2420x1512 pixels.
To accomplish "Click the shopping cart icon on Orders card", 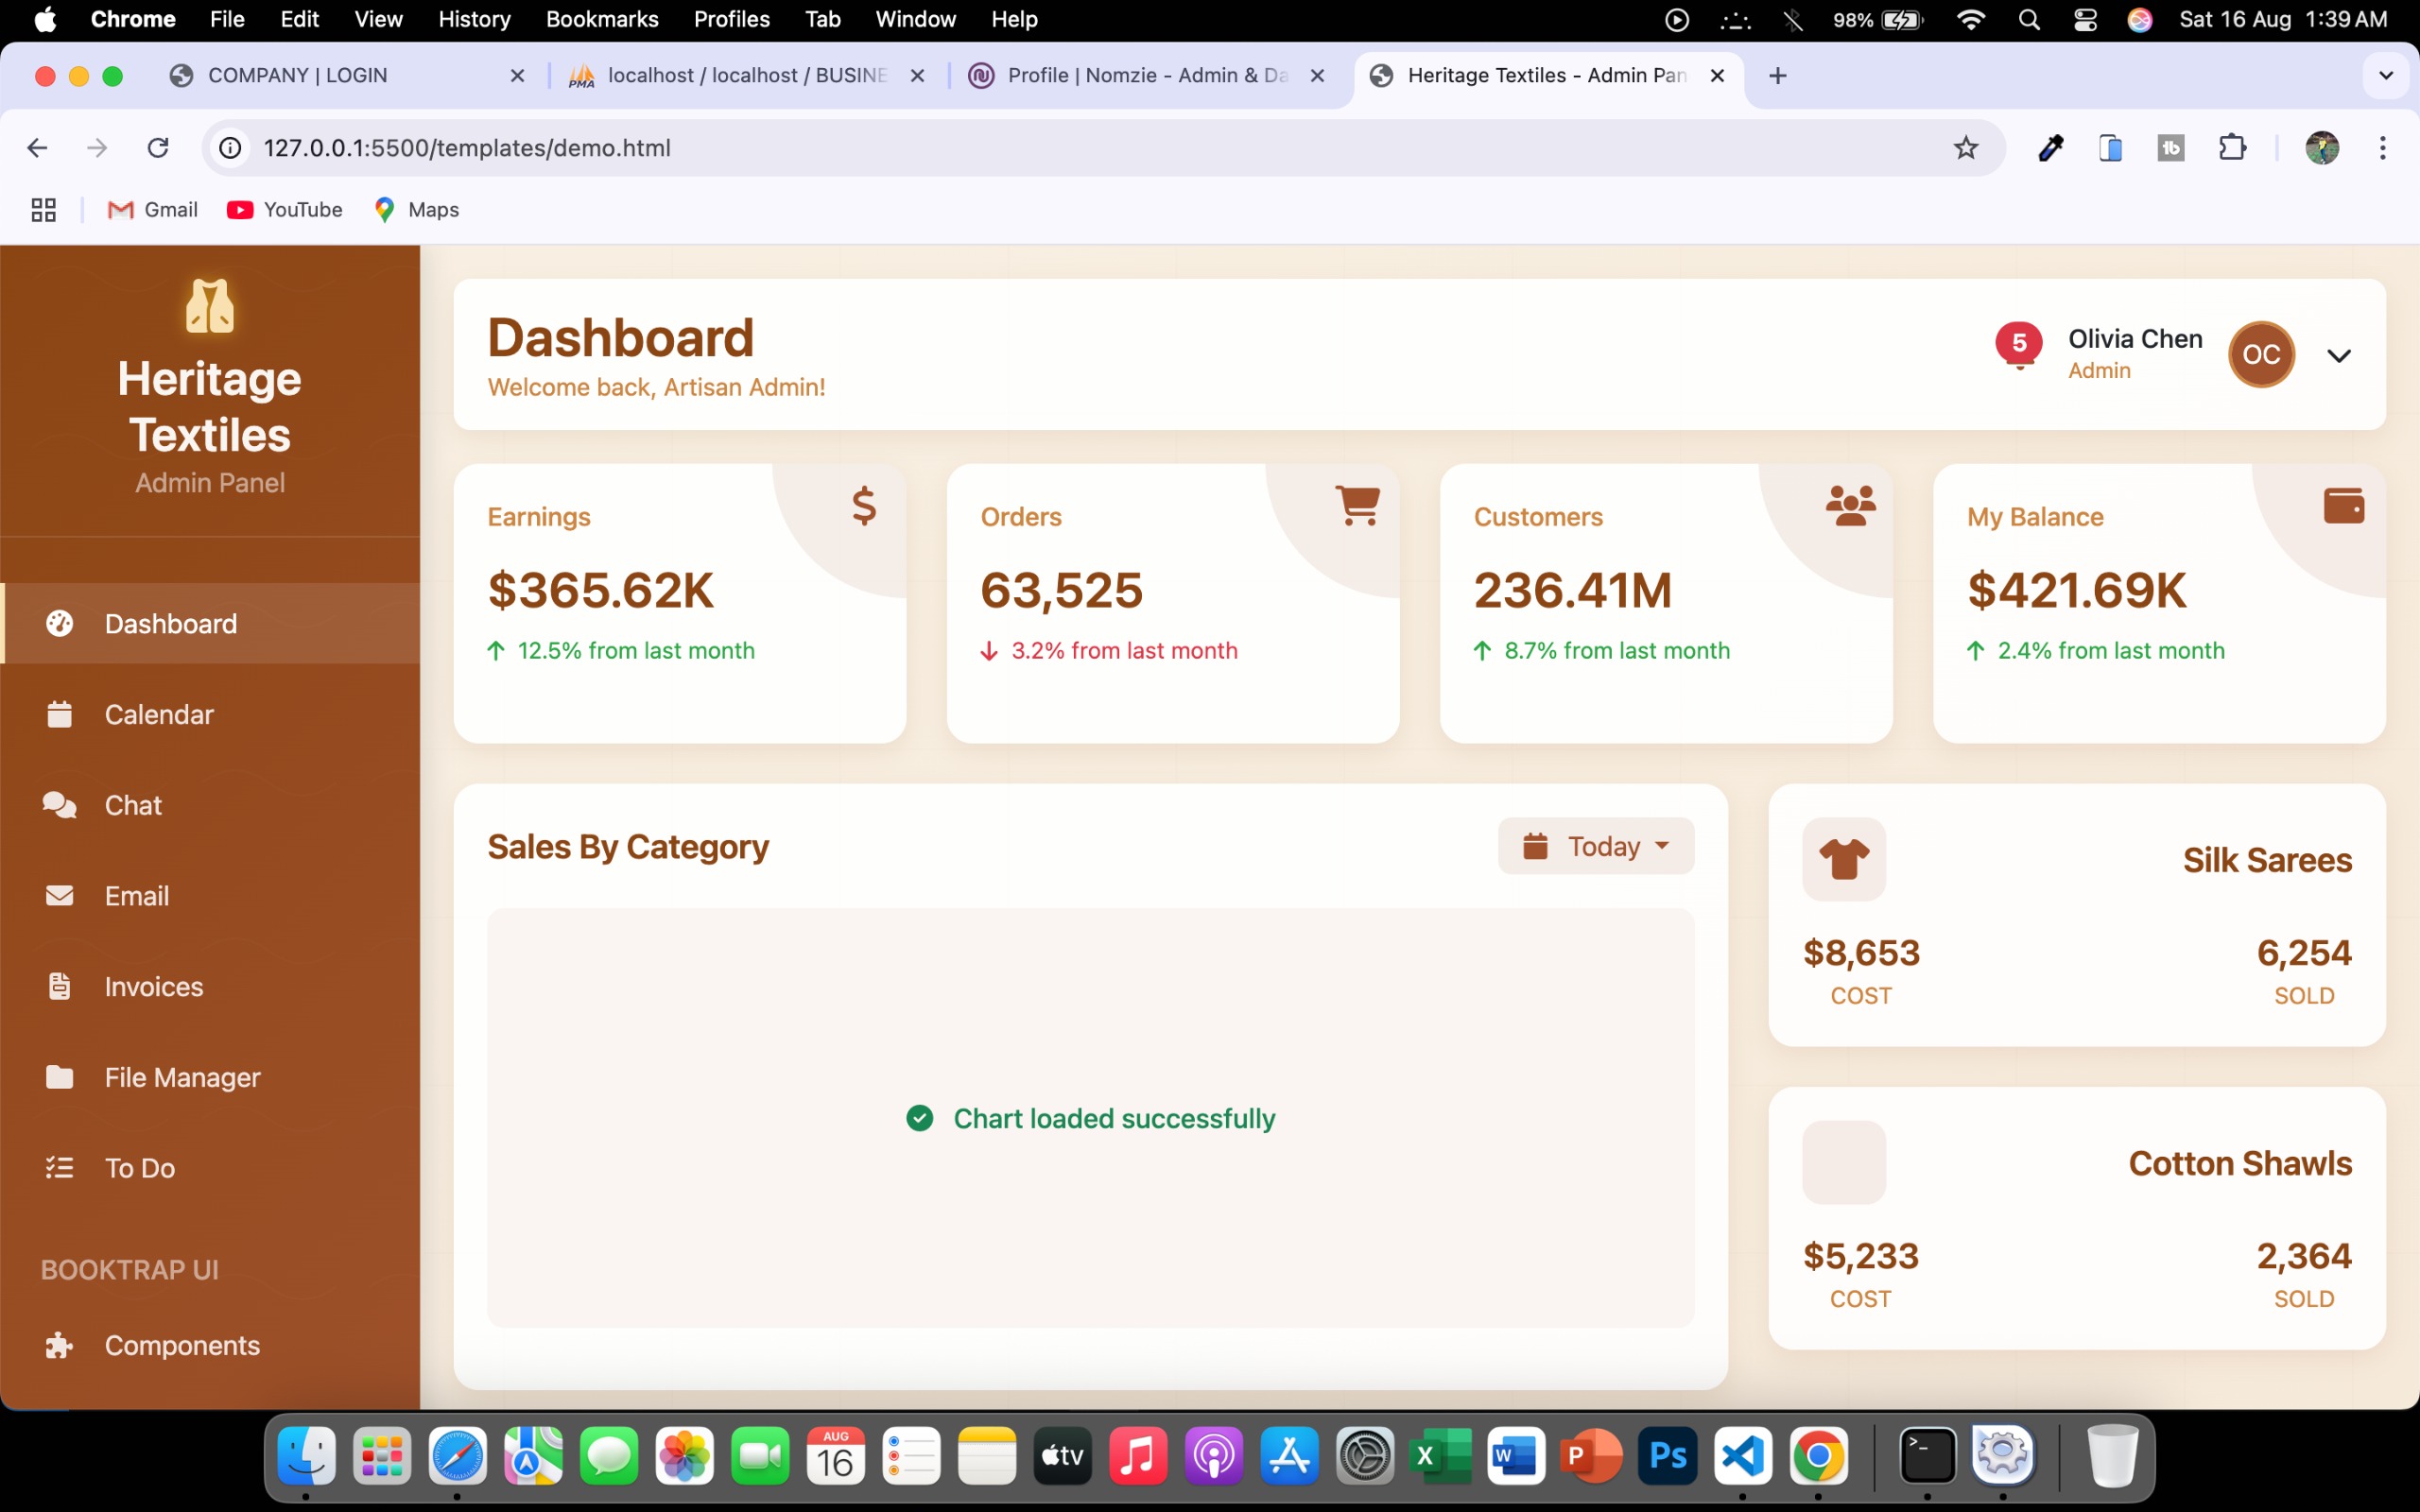I will [1357, 505].
